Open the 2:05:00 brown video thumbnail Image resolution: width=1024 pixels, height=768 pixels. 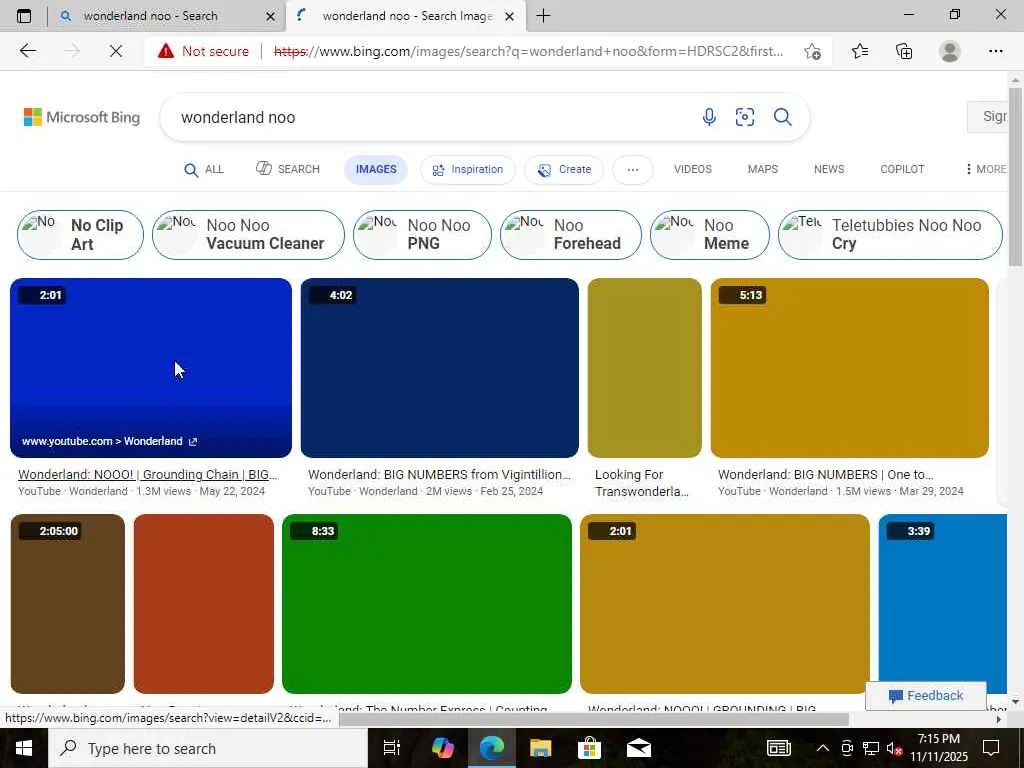point(68,603)
